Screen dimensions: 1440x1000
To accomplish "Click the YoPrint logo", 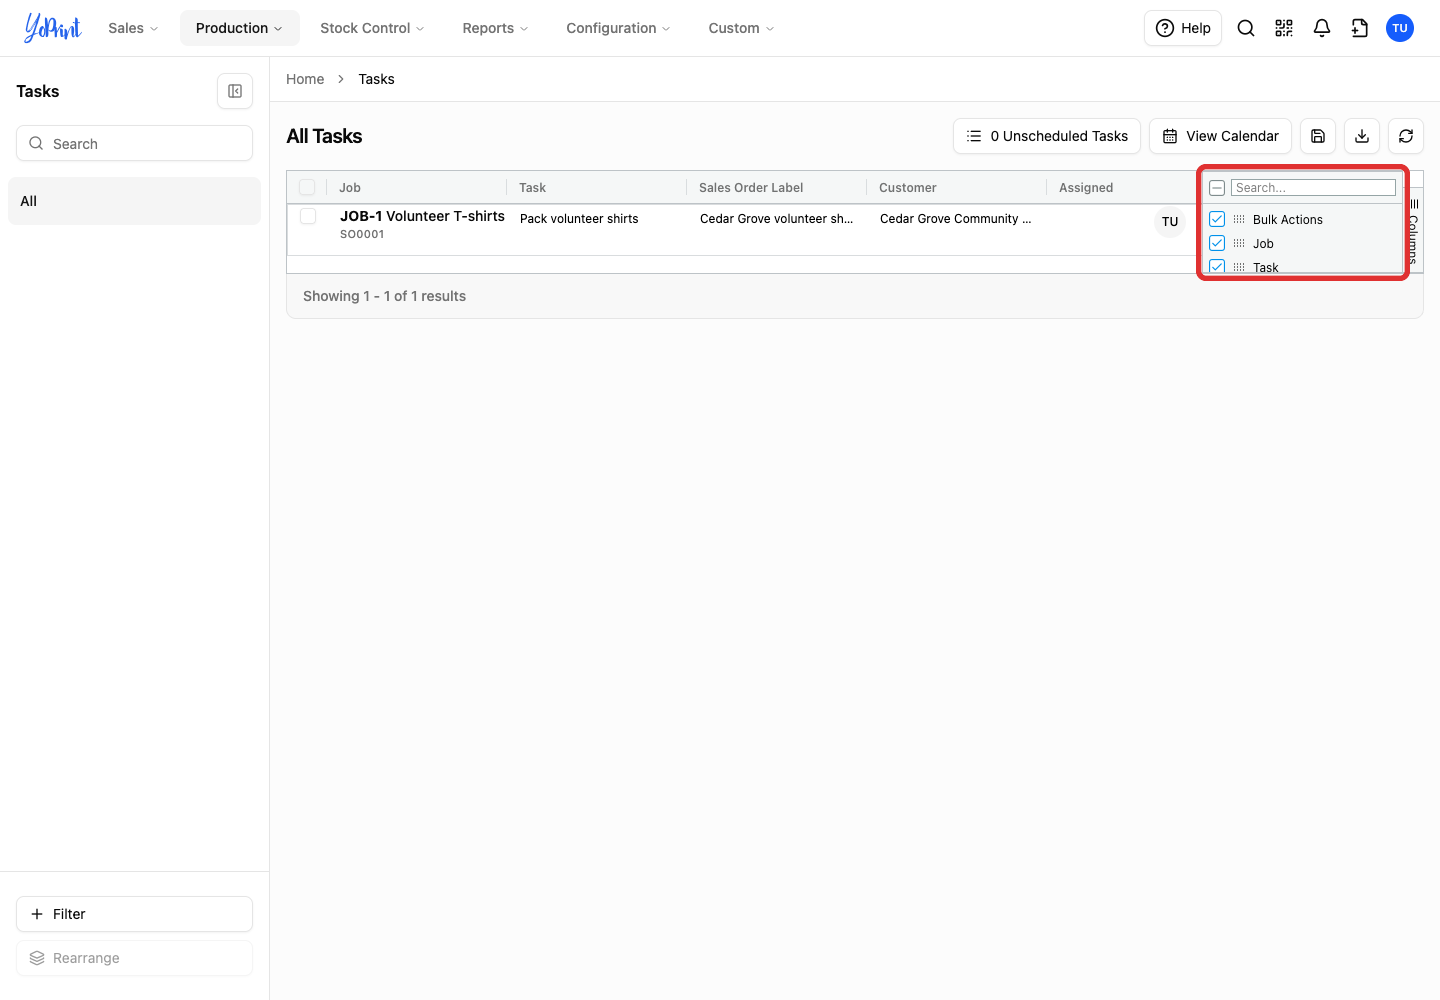I will pyautogui.click(x=52, y=28).
